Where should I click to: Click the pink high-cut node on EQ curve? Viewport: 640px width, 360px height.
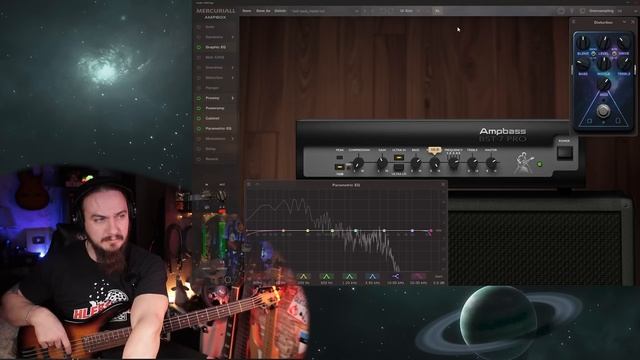click(430, 231)
